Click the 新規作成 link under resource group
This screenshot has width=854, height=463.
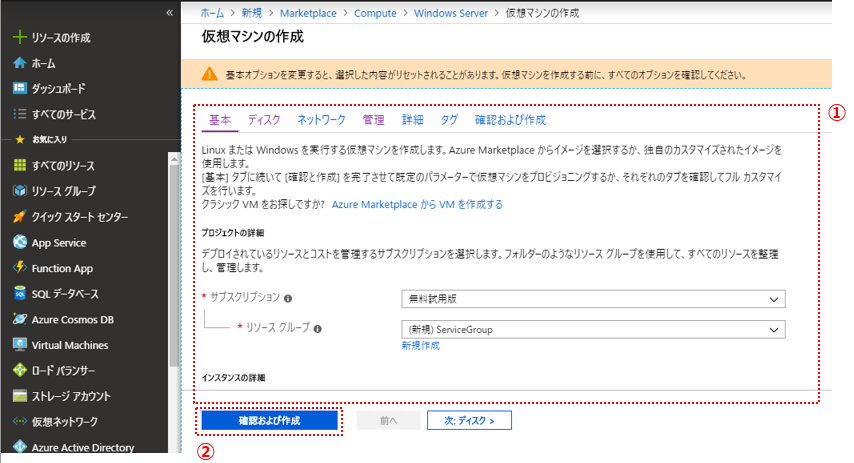click(x=420, y=345)
